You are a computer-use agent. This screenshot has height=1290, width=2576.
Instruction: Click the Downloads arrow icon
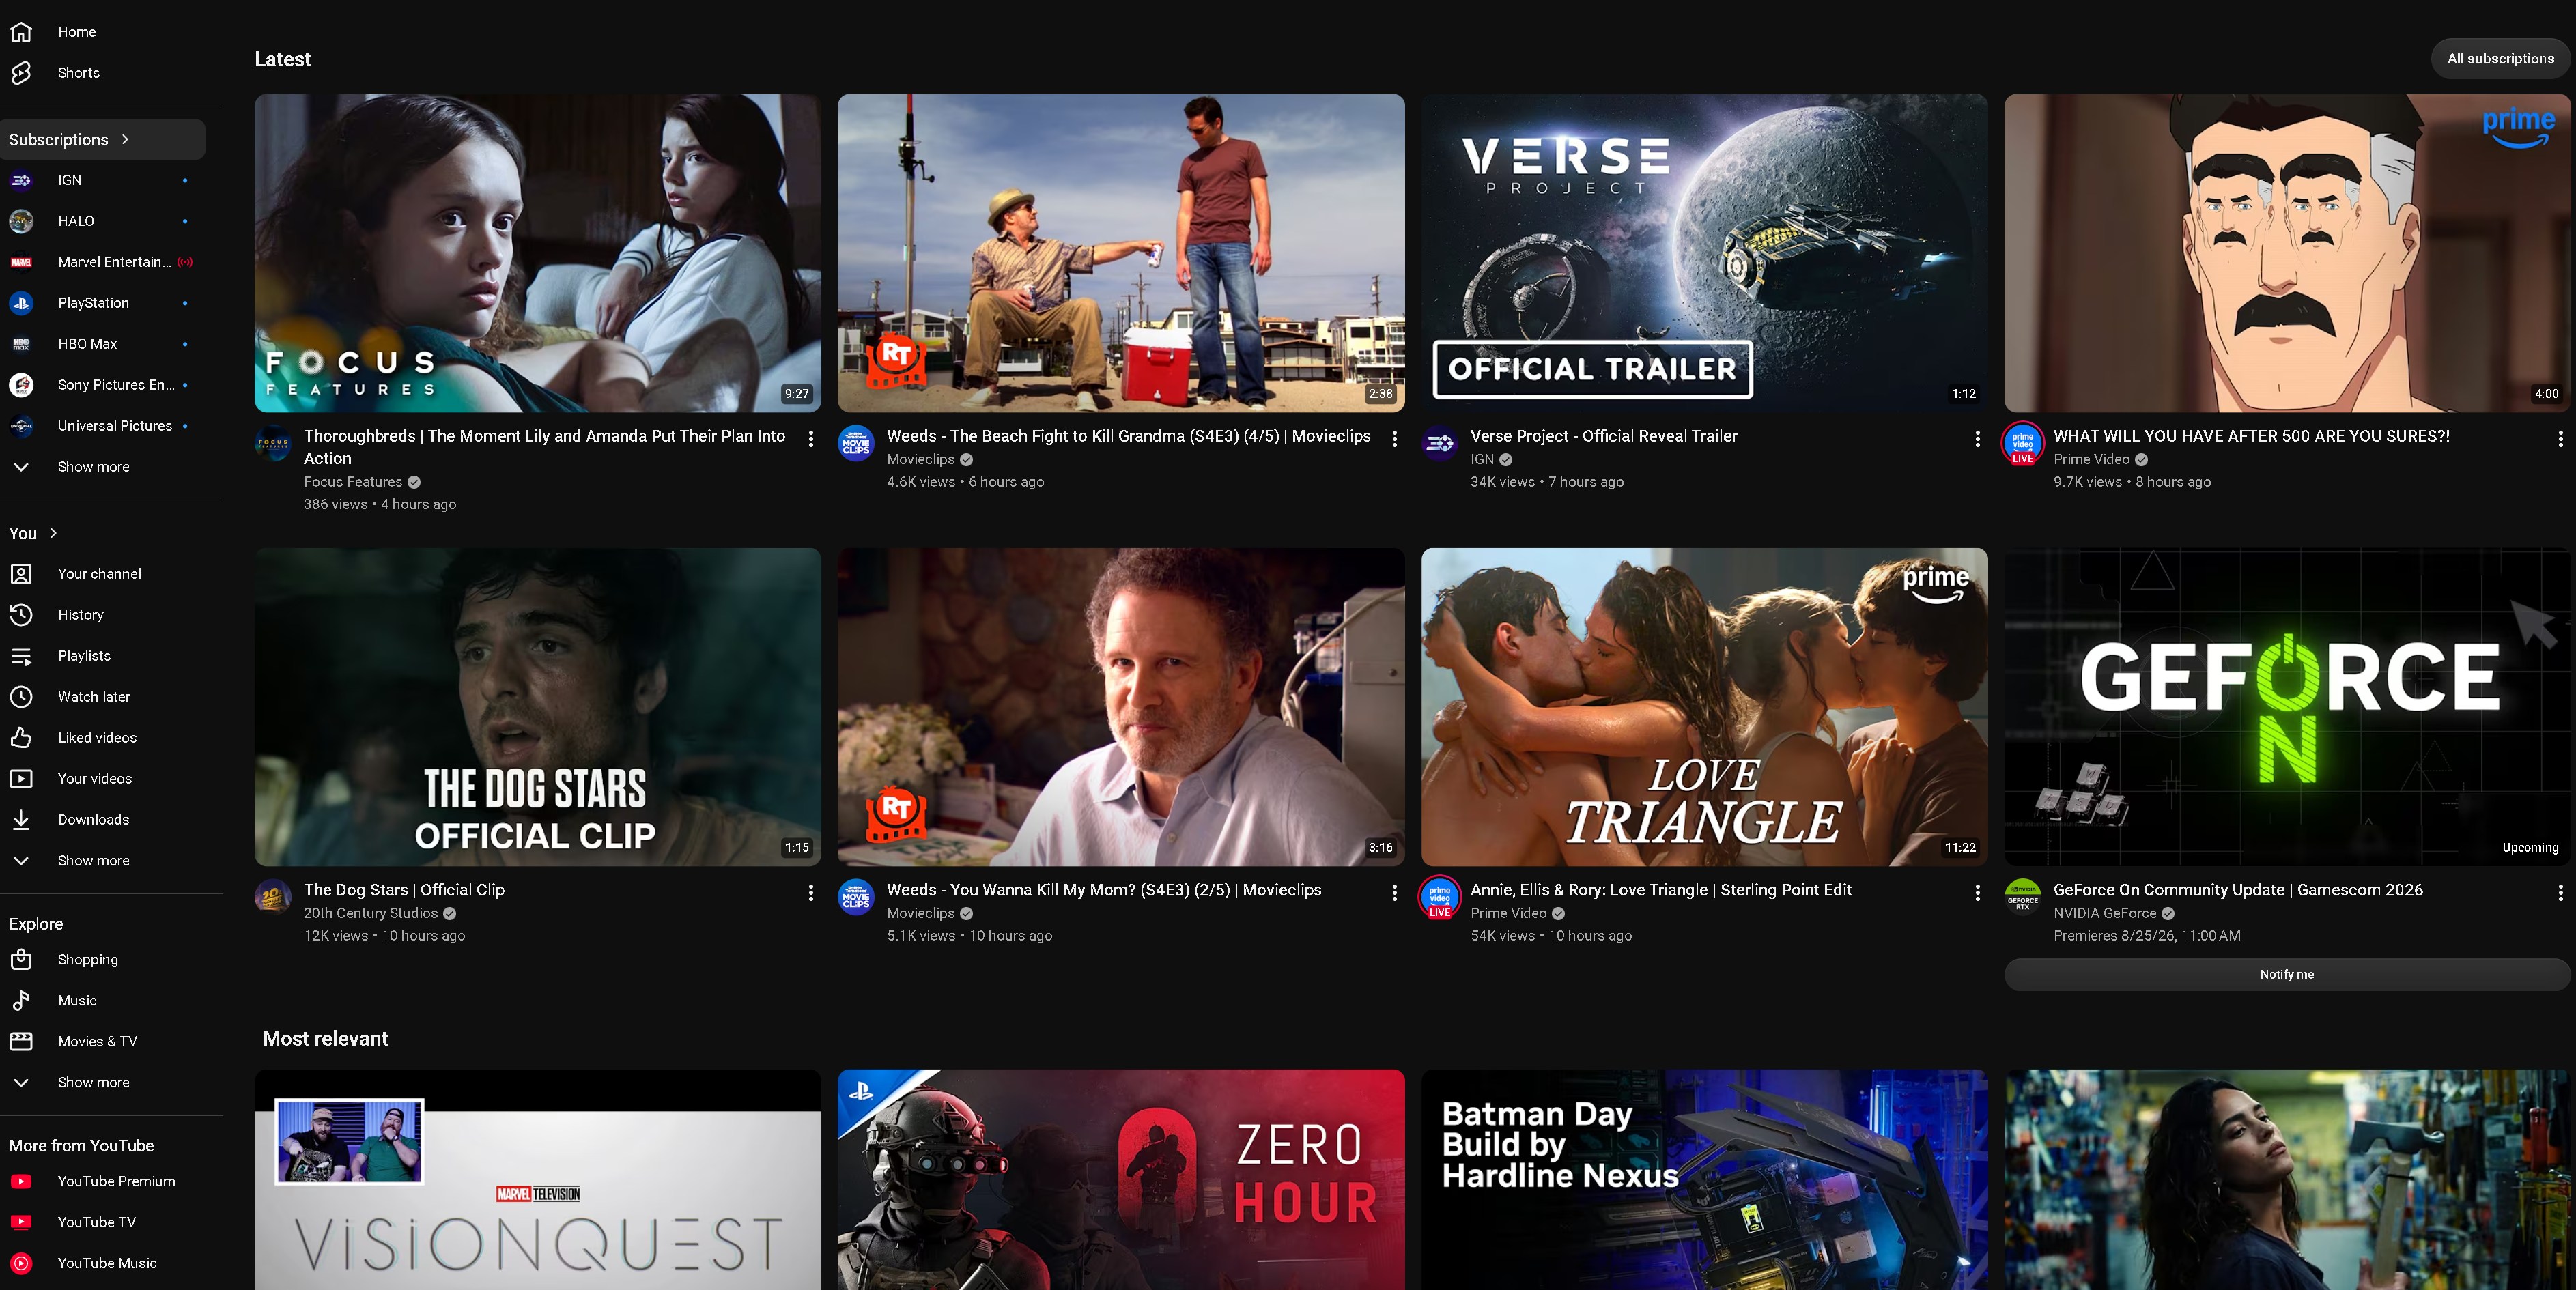click(x=21, y=820)
